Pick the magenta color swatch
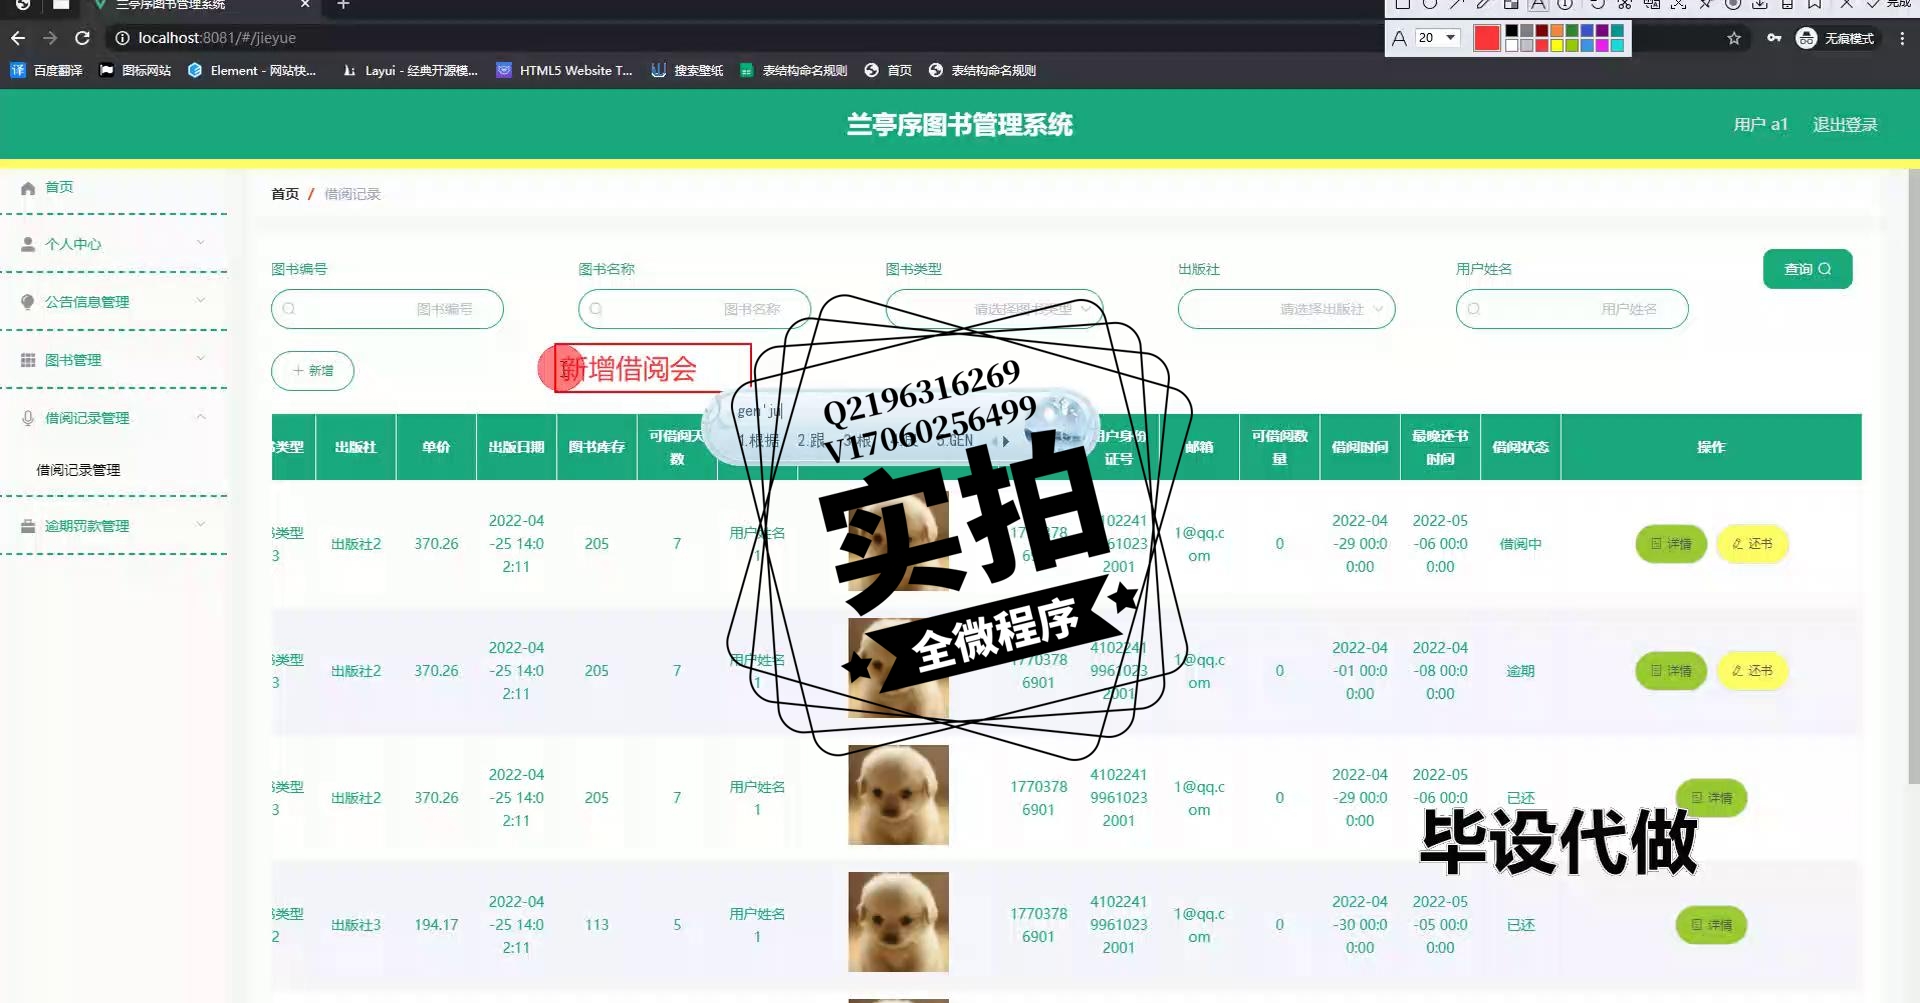The image size is (1920, 1003). 1601,45
